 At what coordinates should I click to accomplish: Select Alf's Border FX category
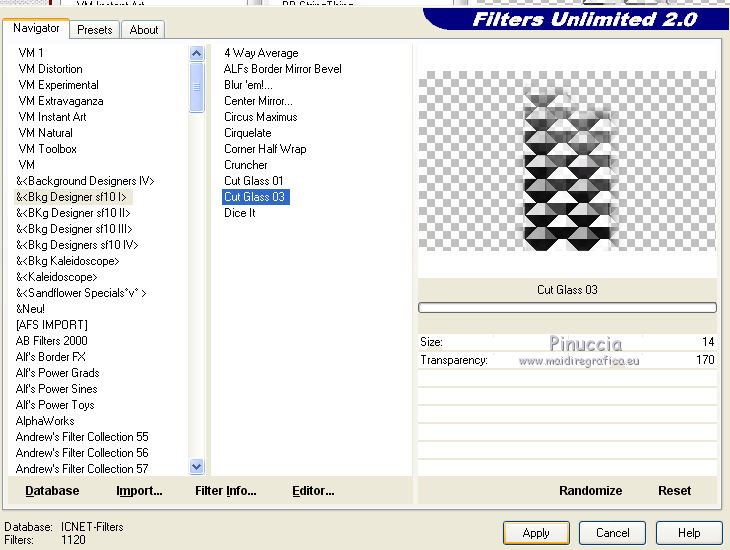50,357
